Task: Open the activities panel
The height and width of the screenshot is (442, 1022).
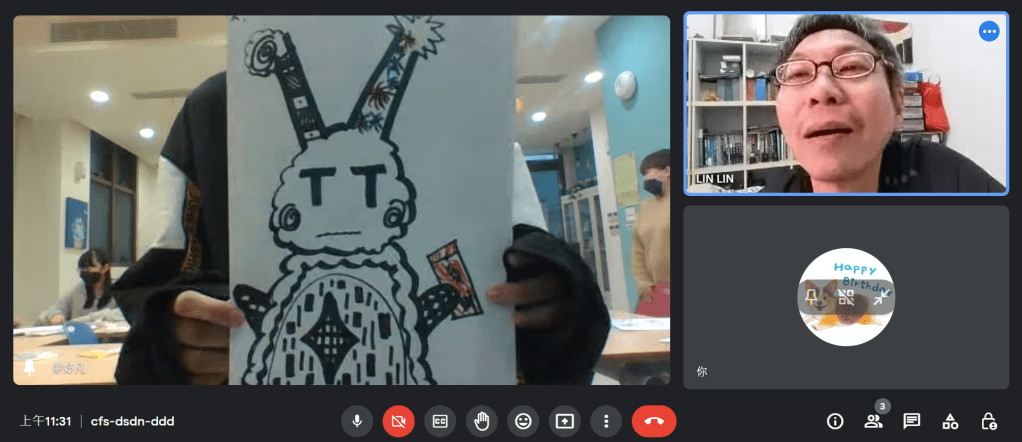Action: [950, 421]
